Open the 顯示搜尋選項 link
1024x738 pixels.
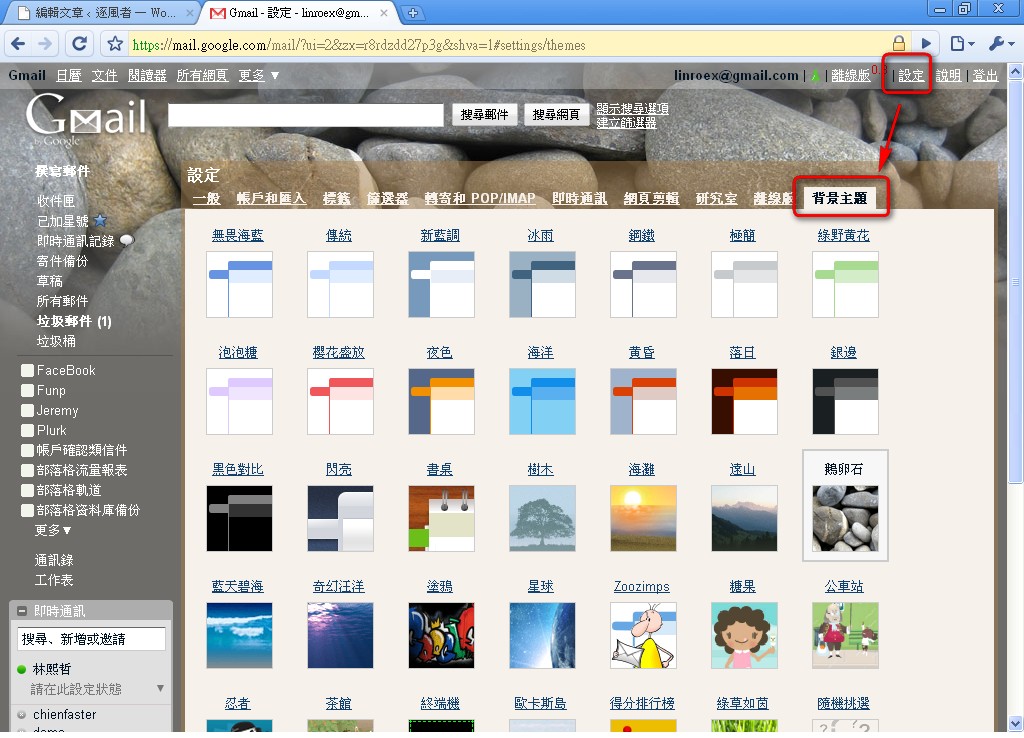click(632, 108)
